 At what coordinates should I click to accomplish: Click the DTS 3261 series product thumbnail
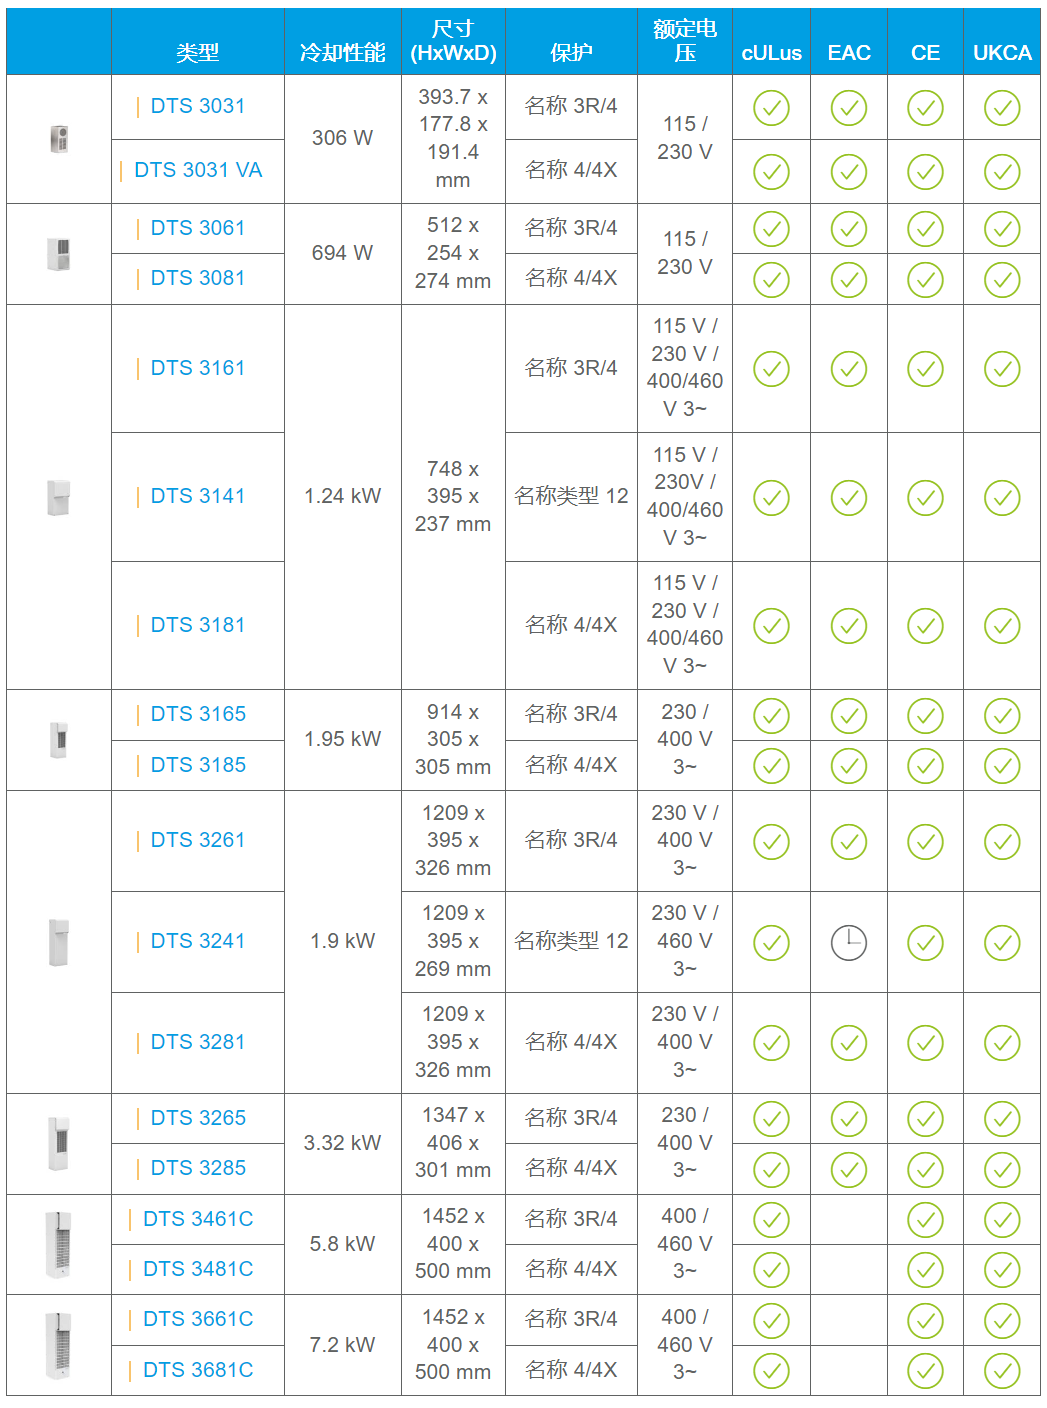click(59, 942)
